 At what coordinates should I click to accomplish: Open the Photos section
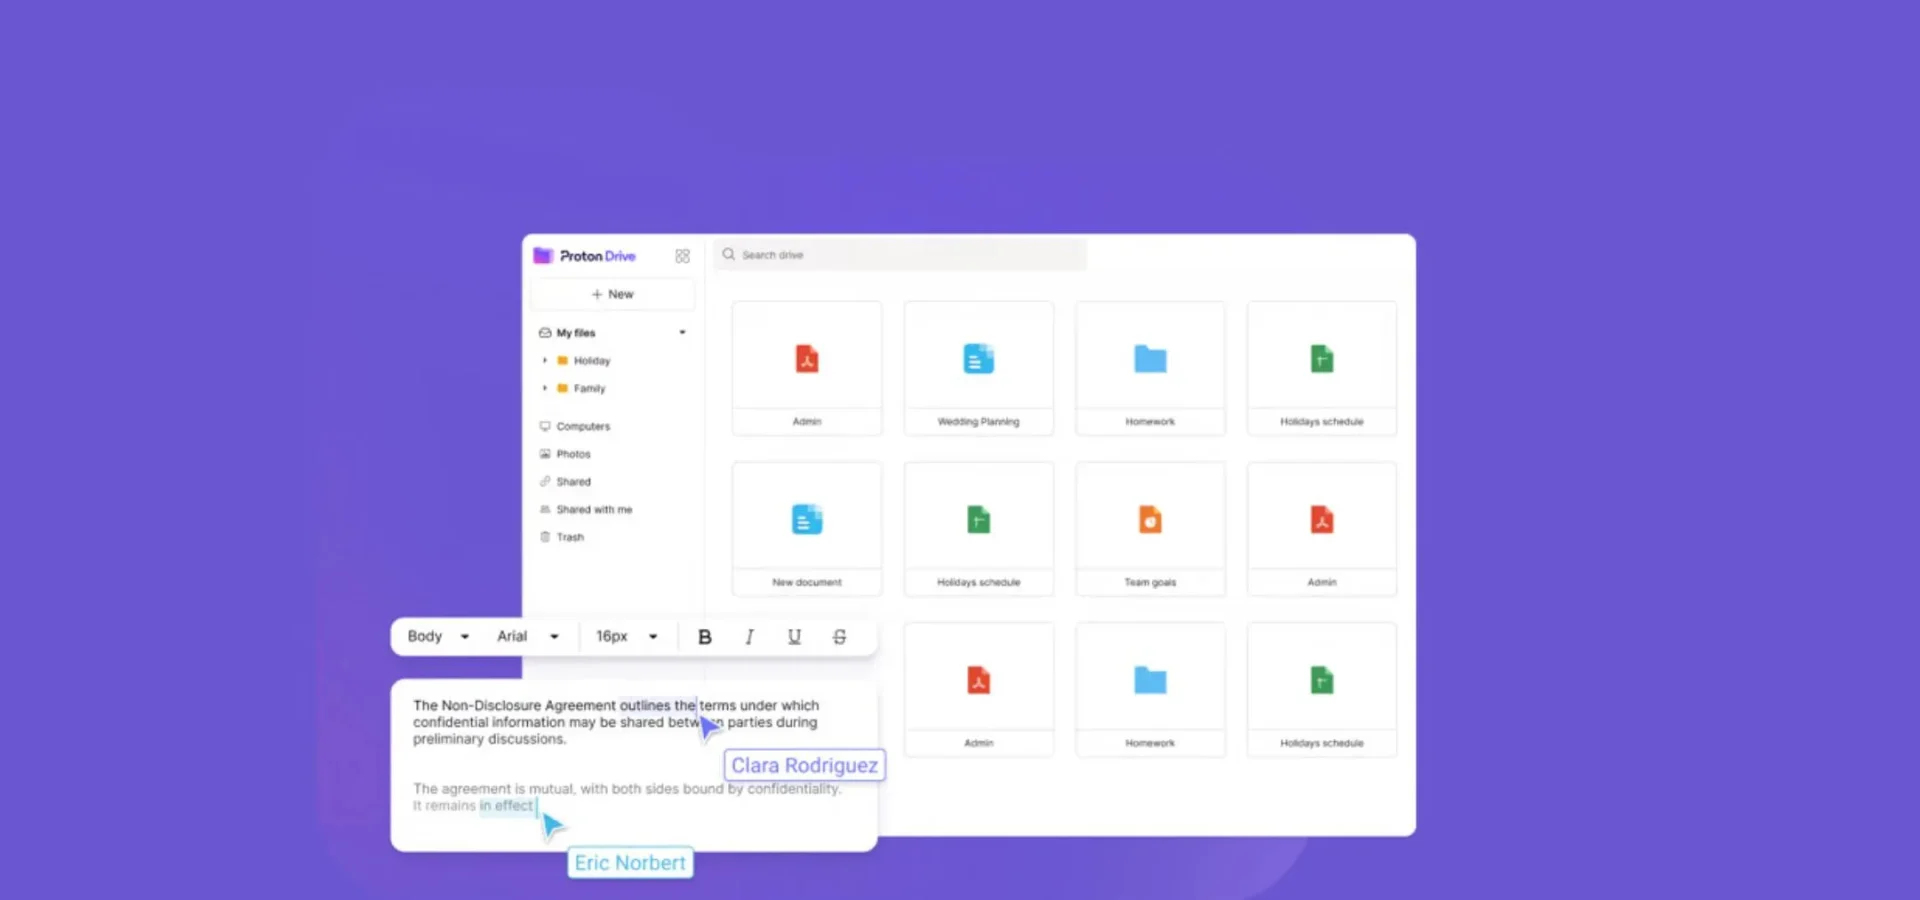coord(571,453)
